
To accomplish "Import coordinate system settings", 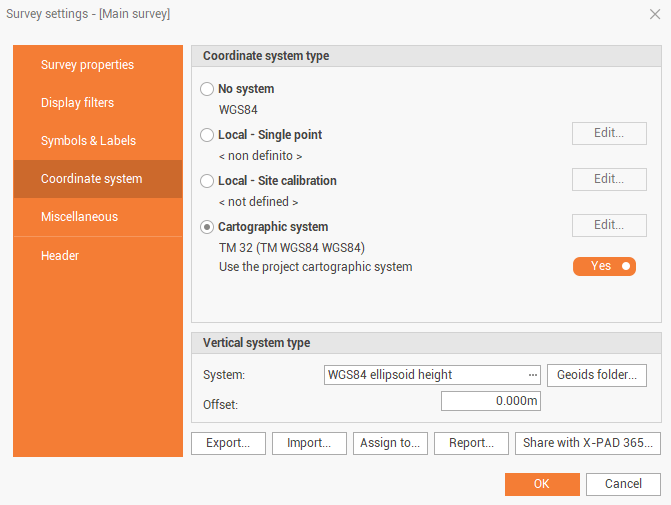I will (309, 443).
